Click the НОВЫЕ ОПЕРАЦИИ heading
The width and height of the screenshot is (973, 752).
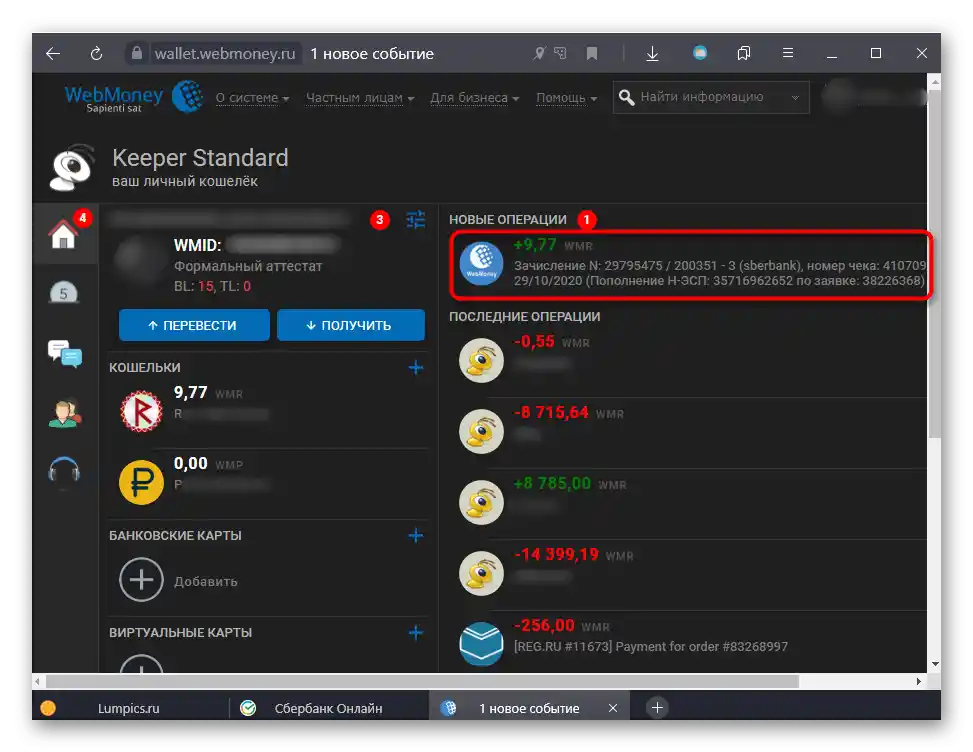click(x=508, y=220)
